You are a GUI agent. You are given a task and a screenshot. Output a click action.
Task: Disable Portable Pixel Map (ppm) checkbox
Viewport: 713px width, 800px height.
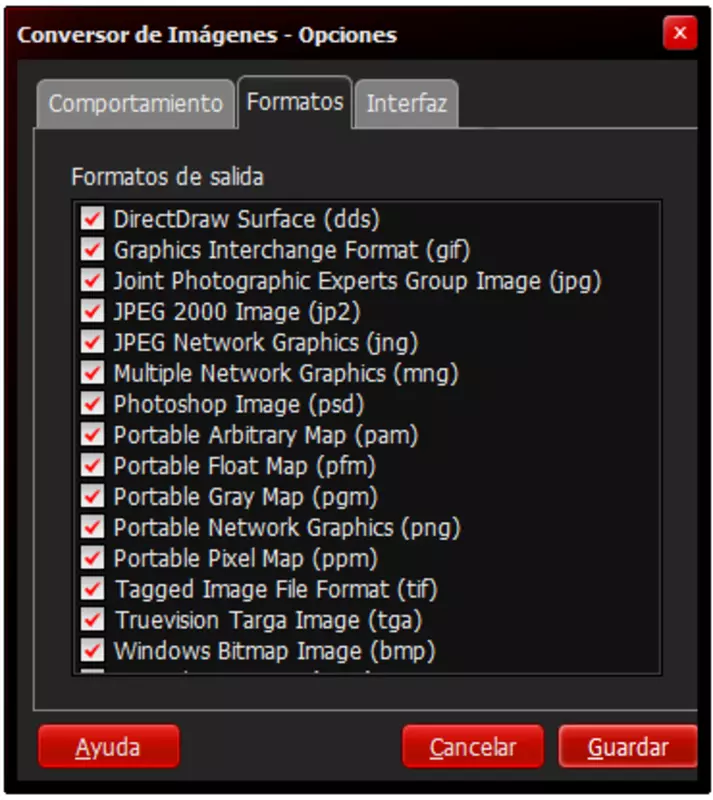[x=92, y=558]
